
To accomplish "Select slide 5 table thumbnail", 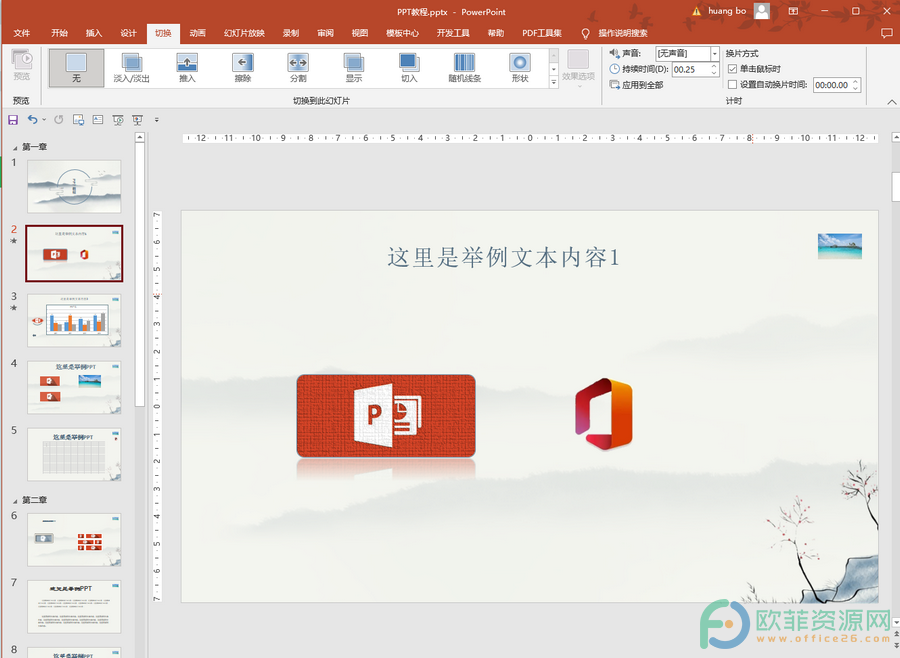I will pyautogui.click(x=74, y=454).
